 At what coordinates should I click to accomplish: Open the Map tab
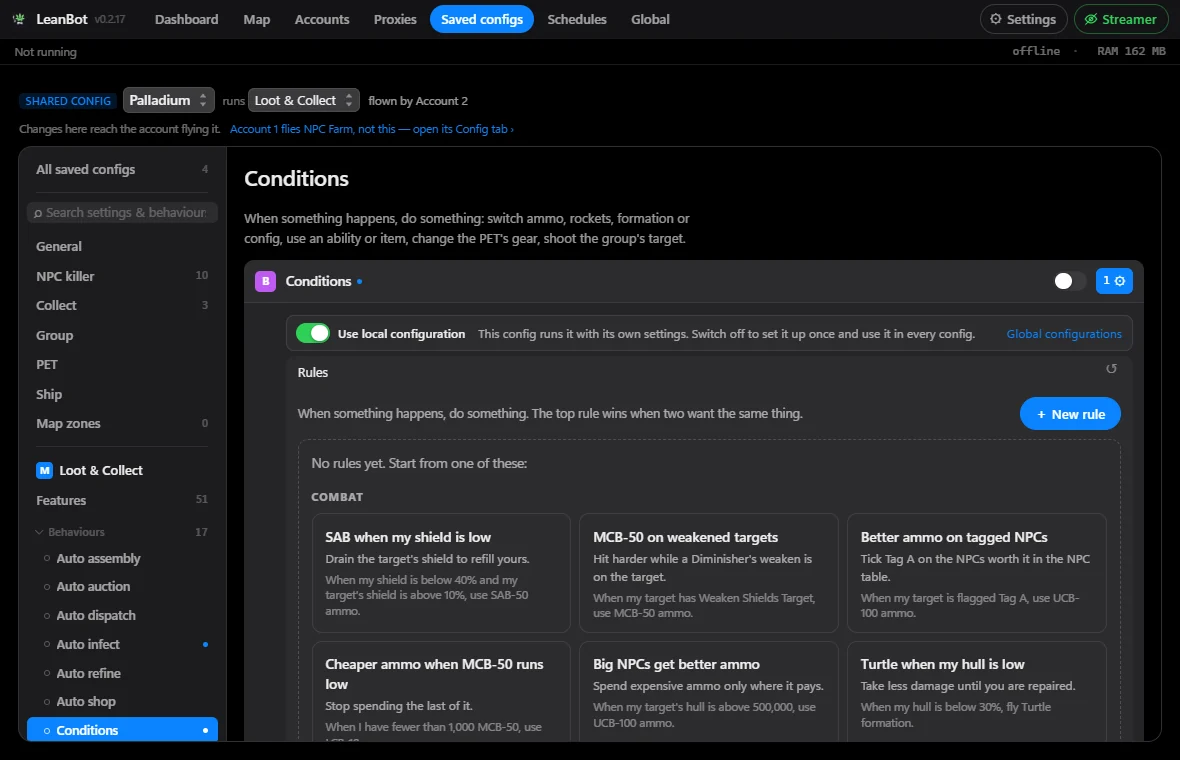point(257,20)
